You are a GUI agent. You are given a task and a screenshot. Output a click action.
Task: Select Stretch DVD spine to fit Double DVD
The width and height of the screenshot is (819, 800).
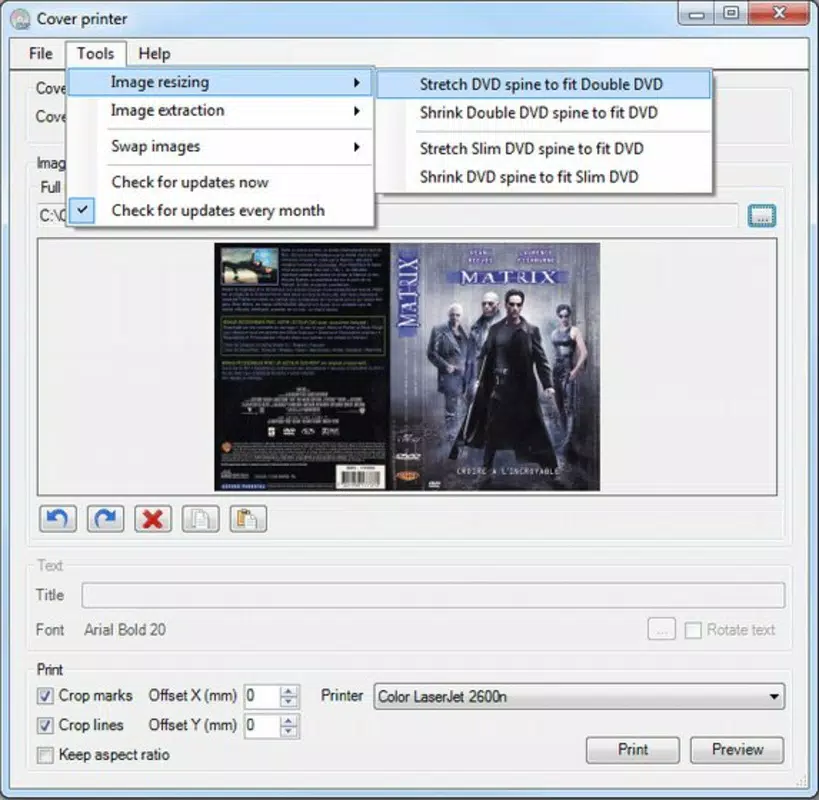544,84
